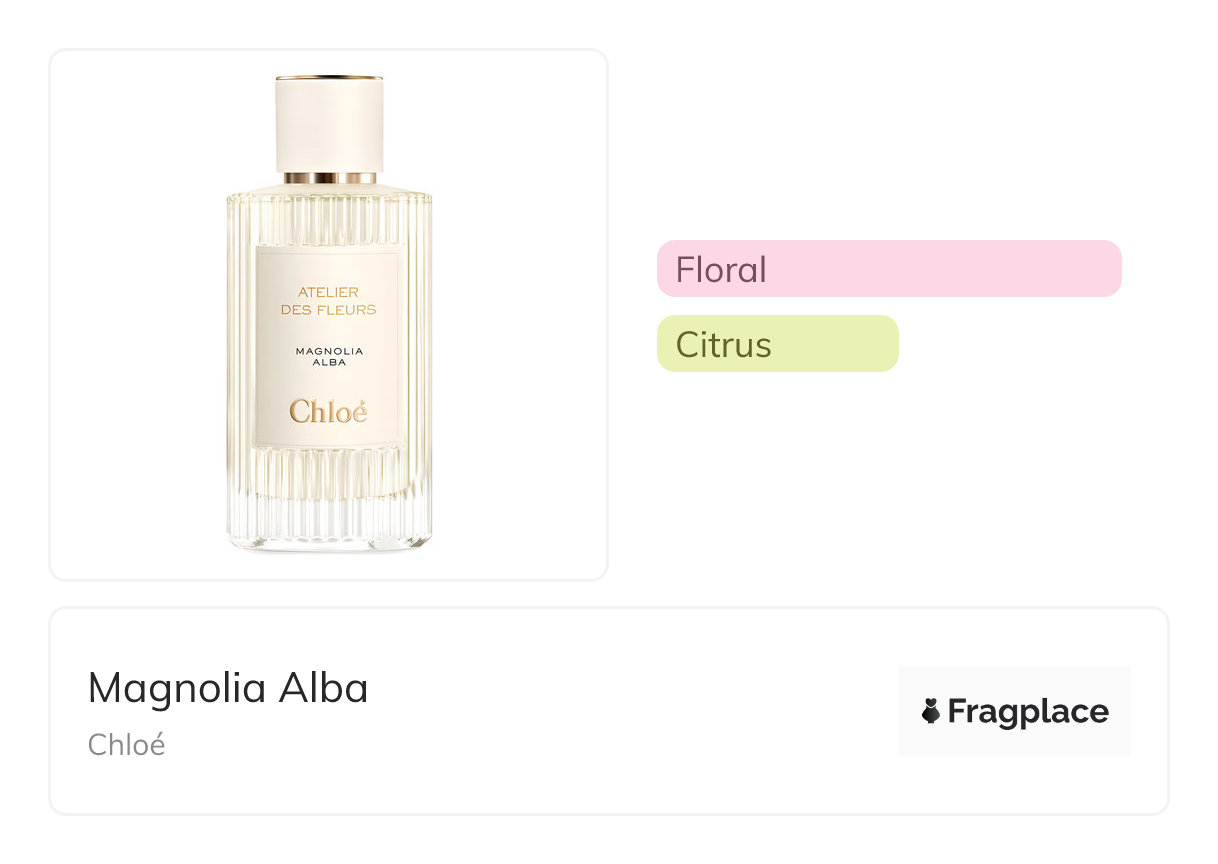1218x864 pixels.
Task: Click the Fragplace wordmark text
Action: [x=1028, y=712]
